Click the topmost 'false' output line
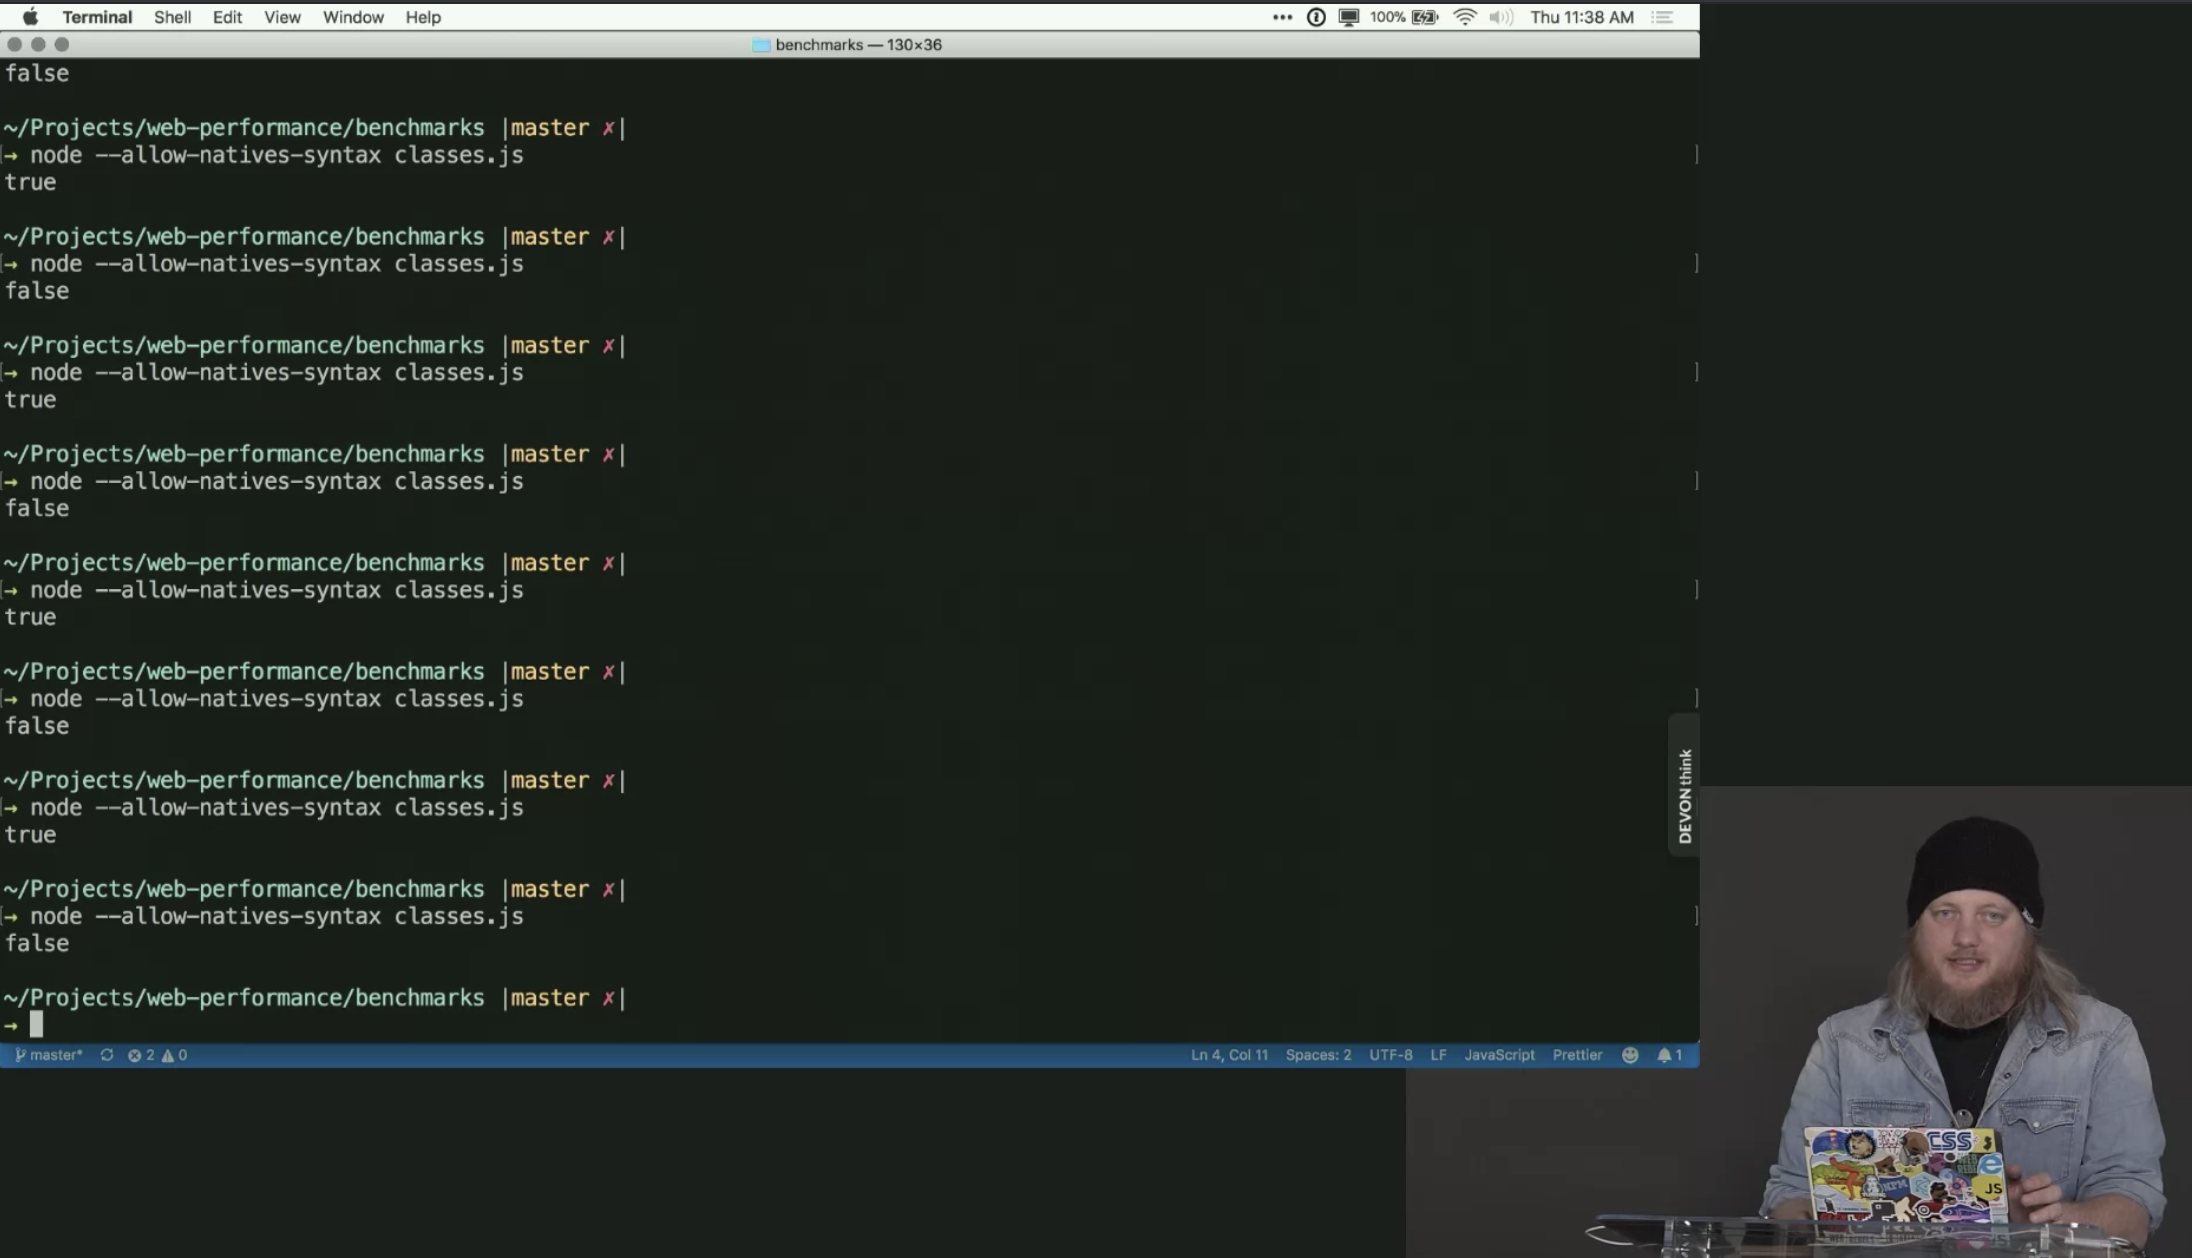The height and width of the screenshot is (1258, 2192). (x=37, y=73)
